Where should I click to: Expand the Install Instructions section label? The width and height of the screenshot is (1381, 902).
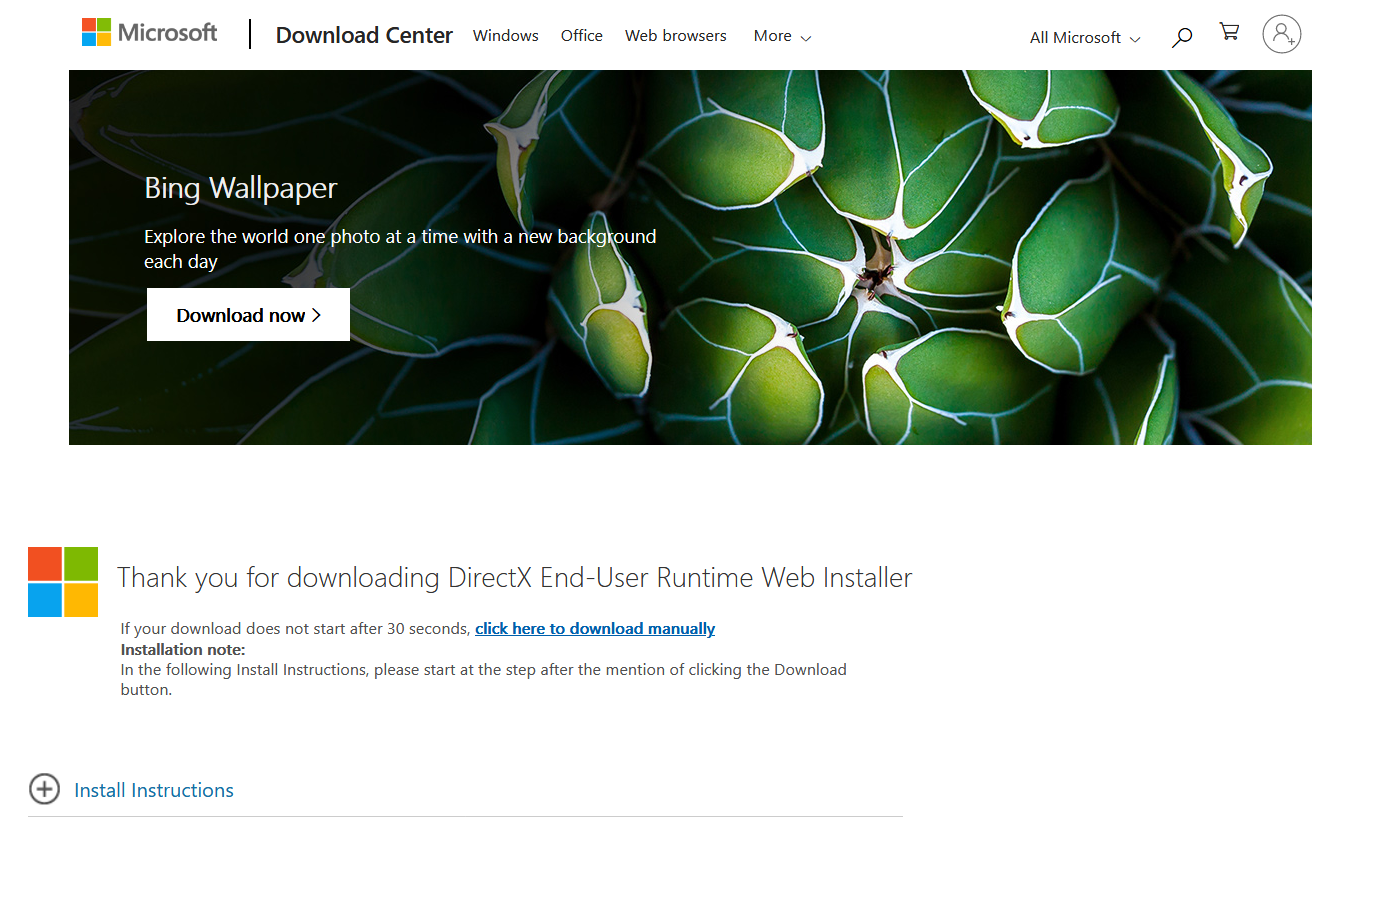154,790
